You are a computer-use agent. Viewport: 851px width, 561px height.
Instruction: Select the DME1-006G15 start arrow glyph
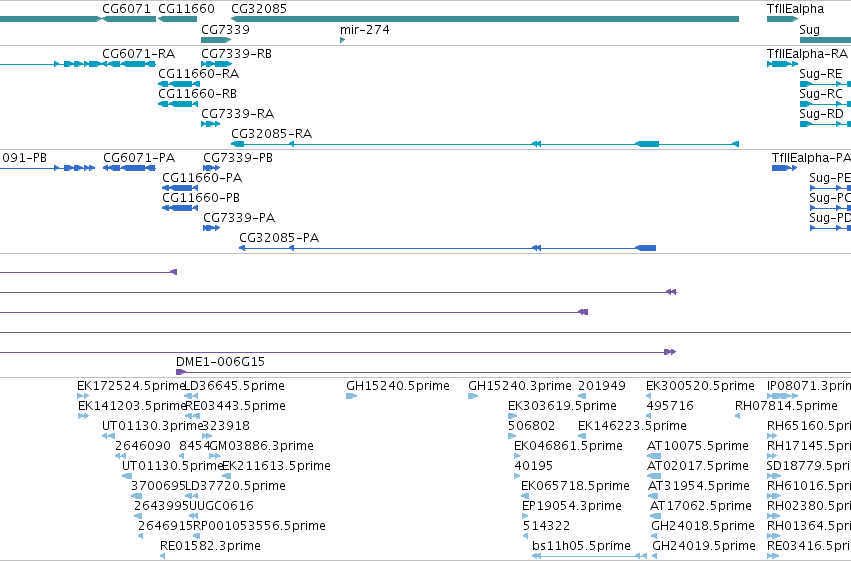click(181, 372)
